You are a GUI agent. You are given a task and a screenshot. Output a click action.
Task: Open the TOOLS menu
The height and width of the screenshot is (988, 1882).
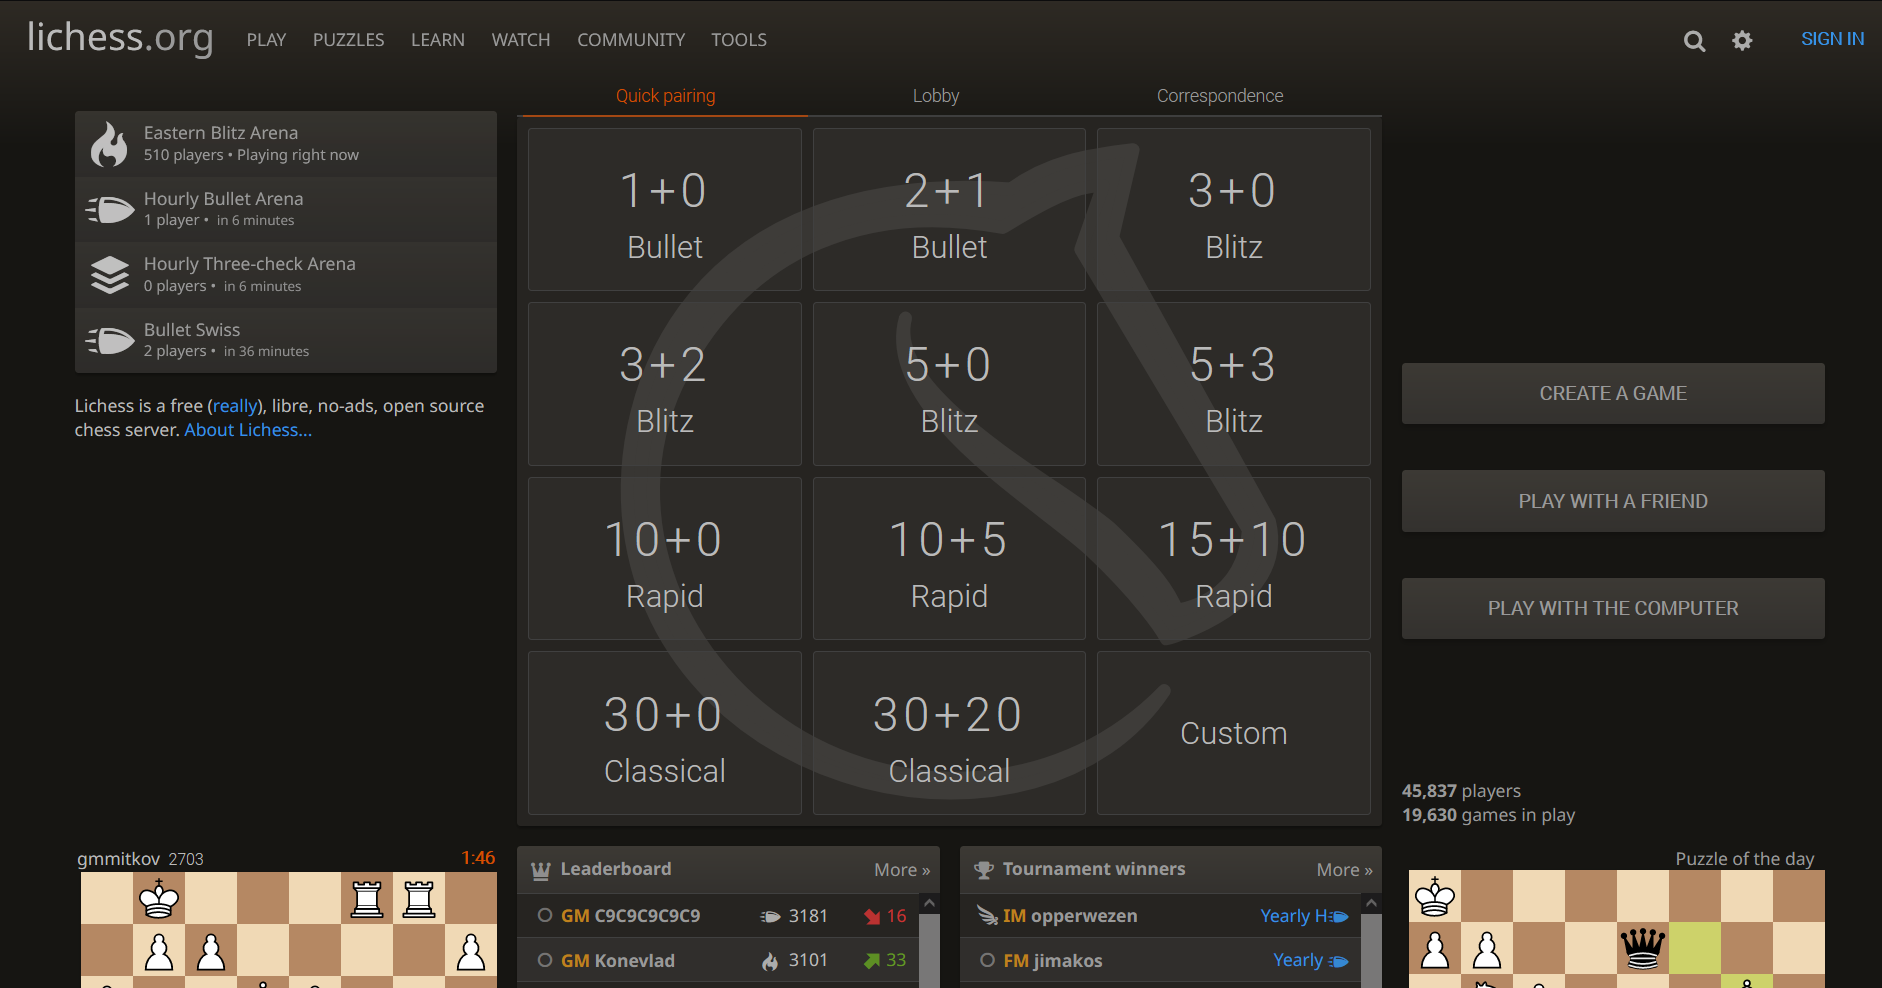tap(738, 40)
